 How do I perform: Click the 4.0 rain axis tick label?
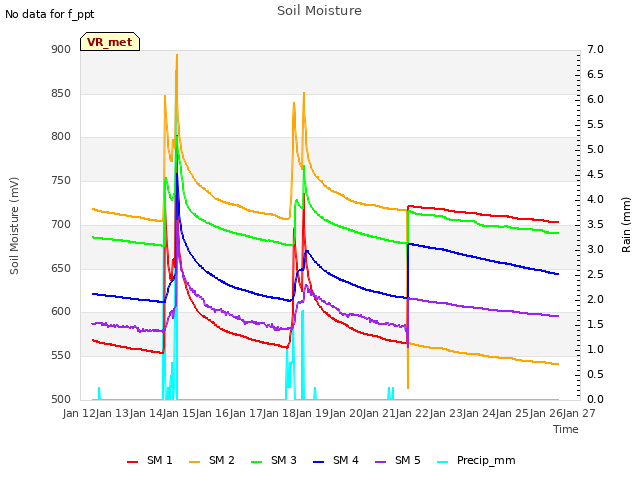tap(595, 200)
